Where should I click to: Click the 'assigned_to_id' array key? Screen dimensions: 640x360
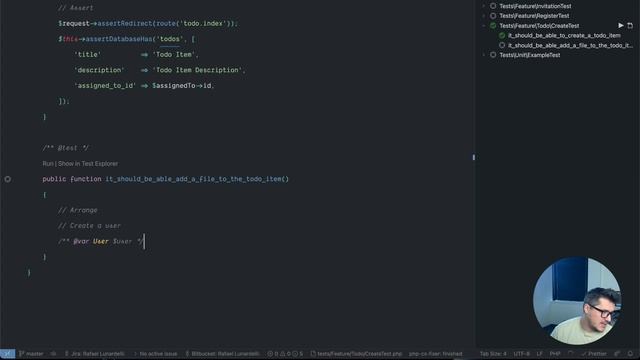105,86
